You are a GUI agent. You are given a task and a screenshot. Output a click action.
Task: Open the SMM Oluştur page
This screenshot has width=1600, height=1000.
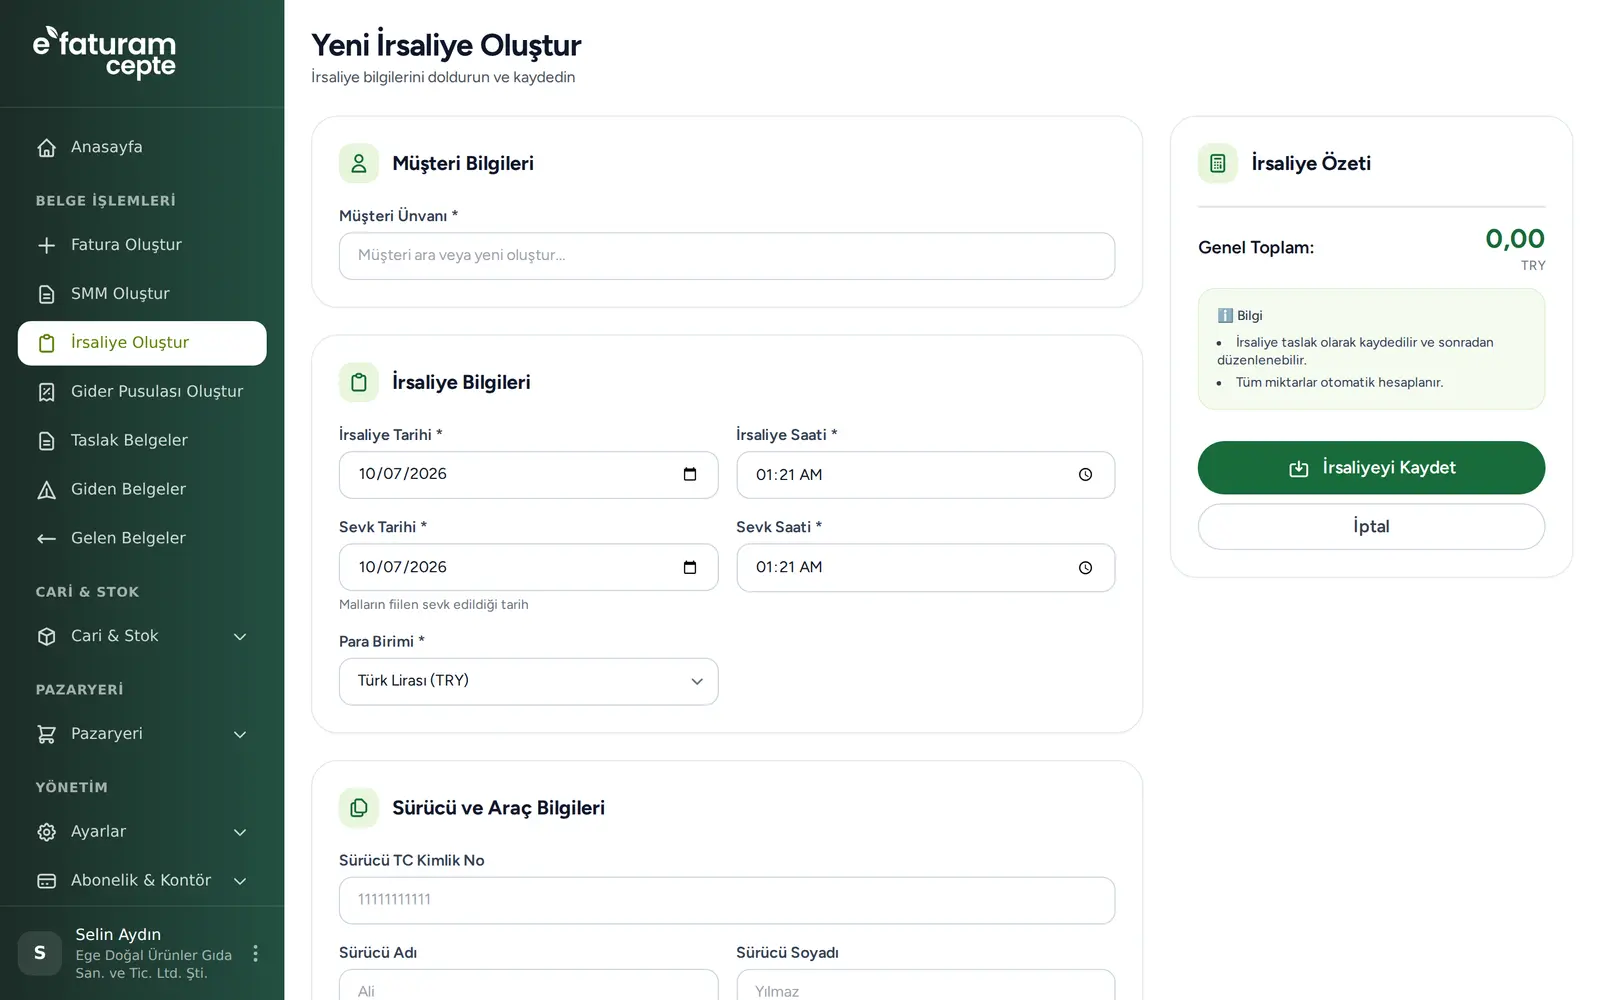pos(142,294)
